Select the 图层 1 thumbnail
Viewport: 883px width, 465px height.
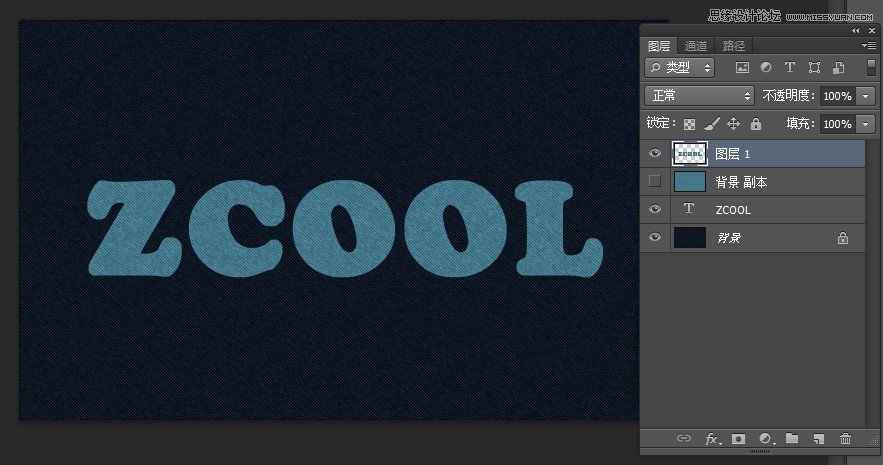coord(689,153)
